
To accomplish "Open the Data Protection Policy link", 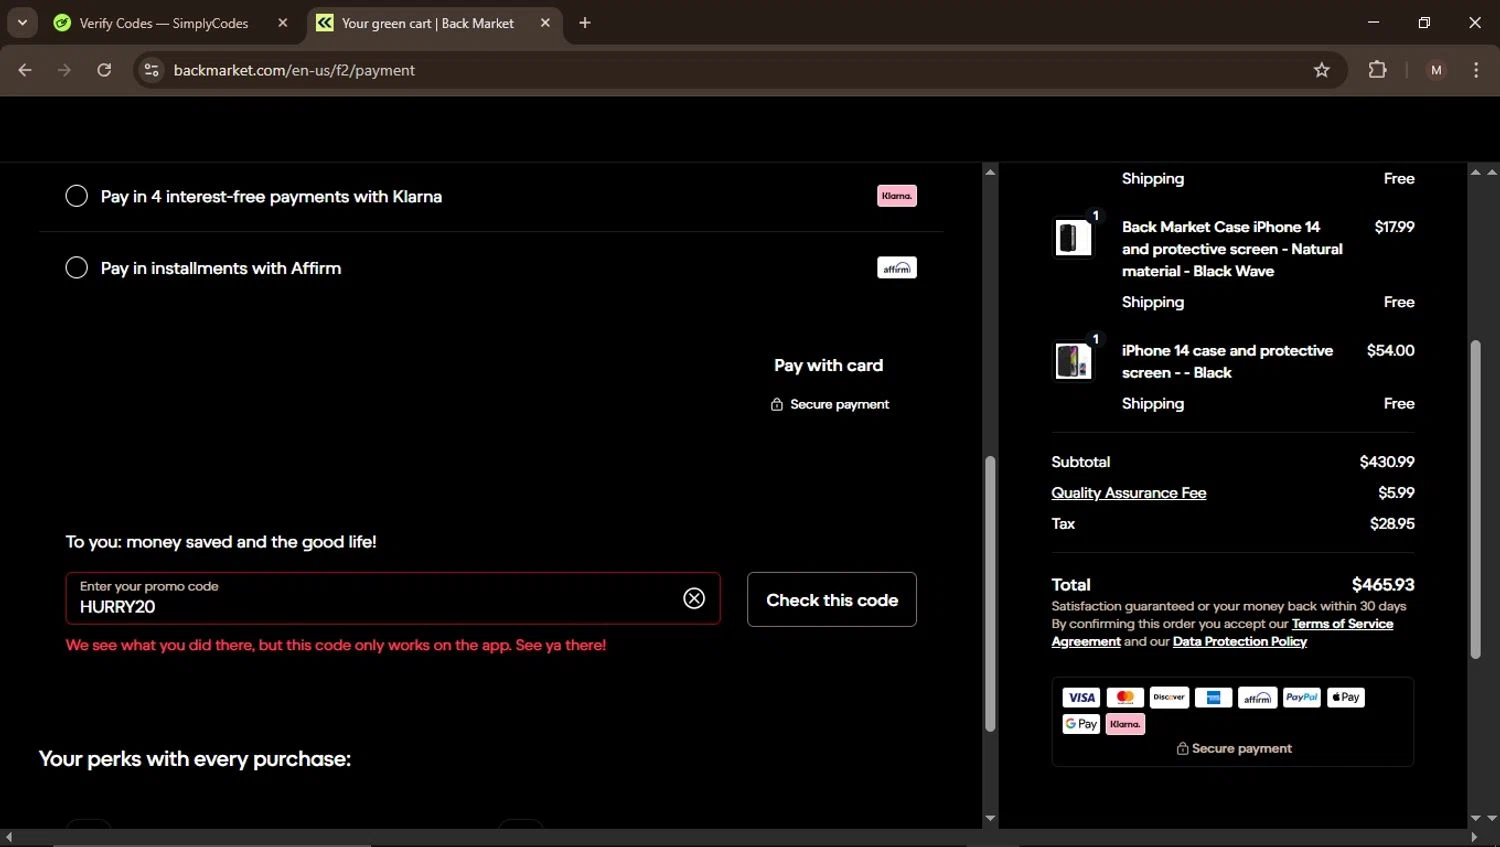I will (x=1239, y=642).
